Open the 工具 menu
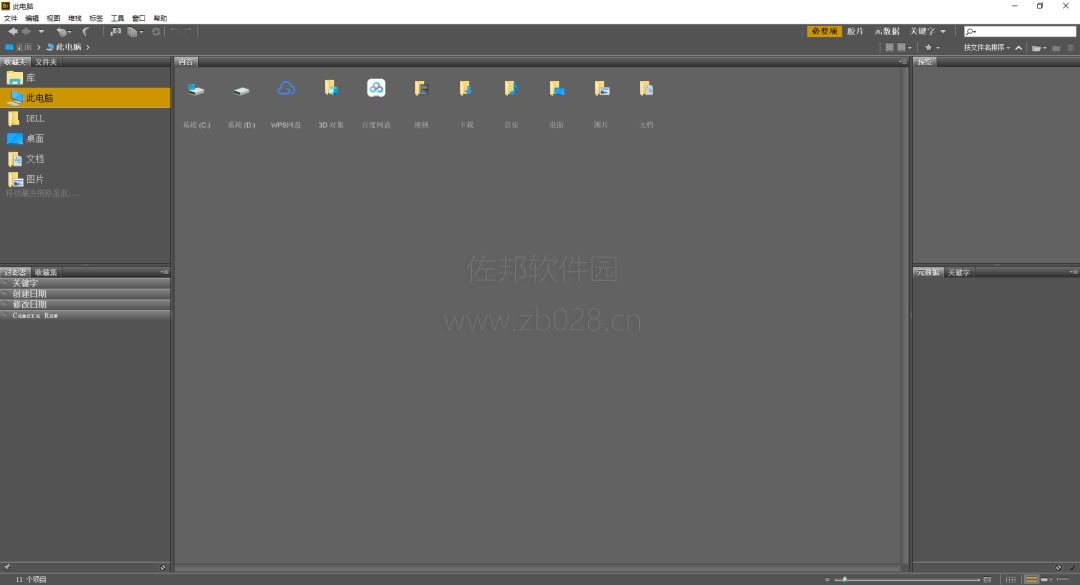1080x585 pixels. coord(117,18)
